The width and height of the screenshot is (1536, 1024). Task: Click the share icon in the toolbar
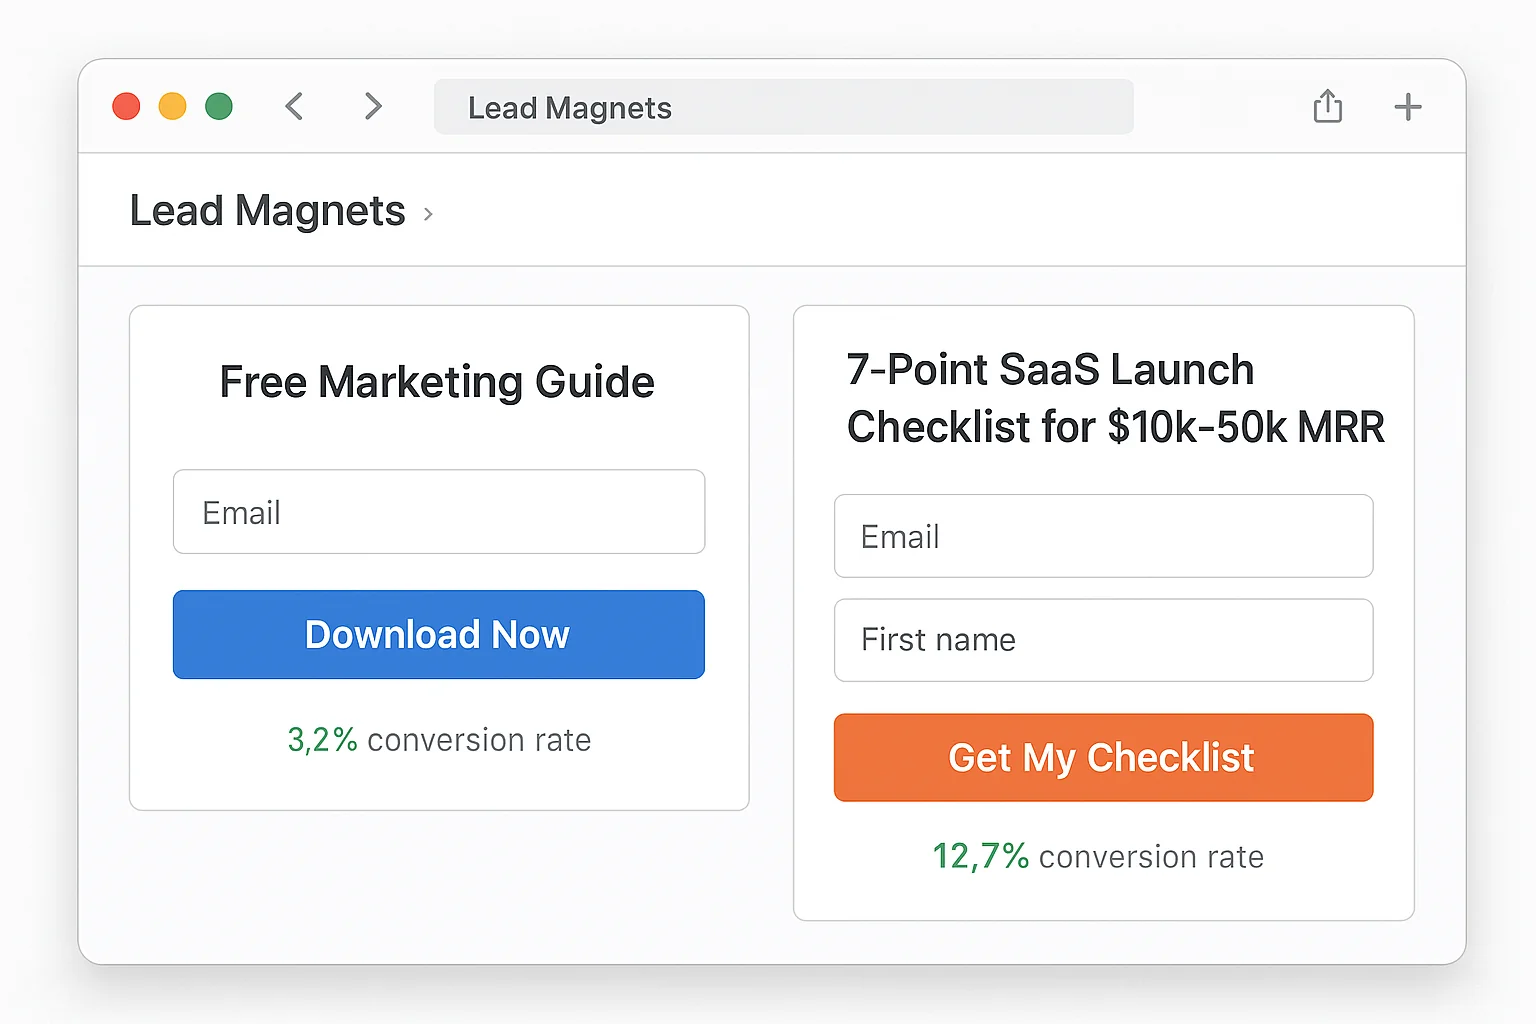point(1327,106)
